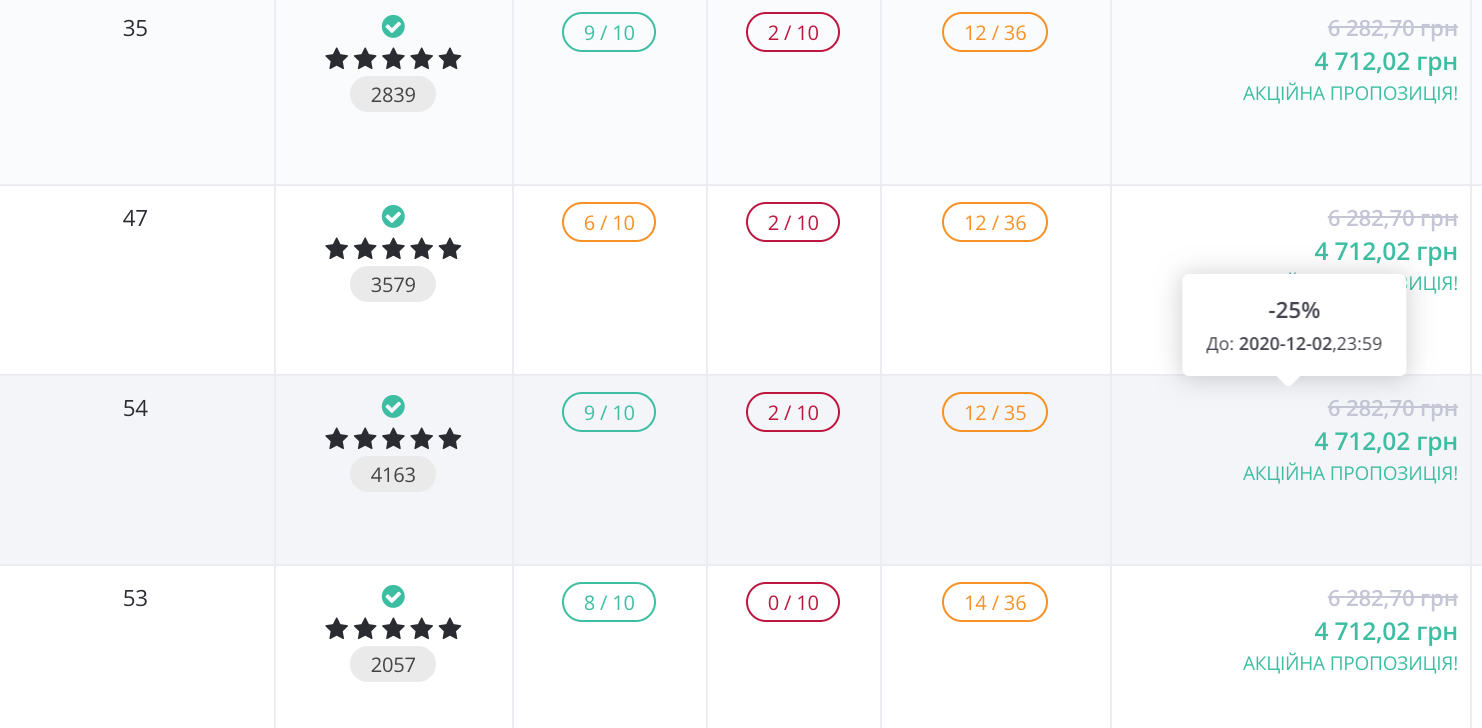1482x728 pixels.
Task: Select the orange 6 / 10 badge
Action: click(609, 222)
